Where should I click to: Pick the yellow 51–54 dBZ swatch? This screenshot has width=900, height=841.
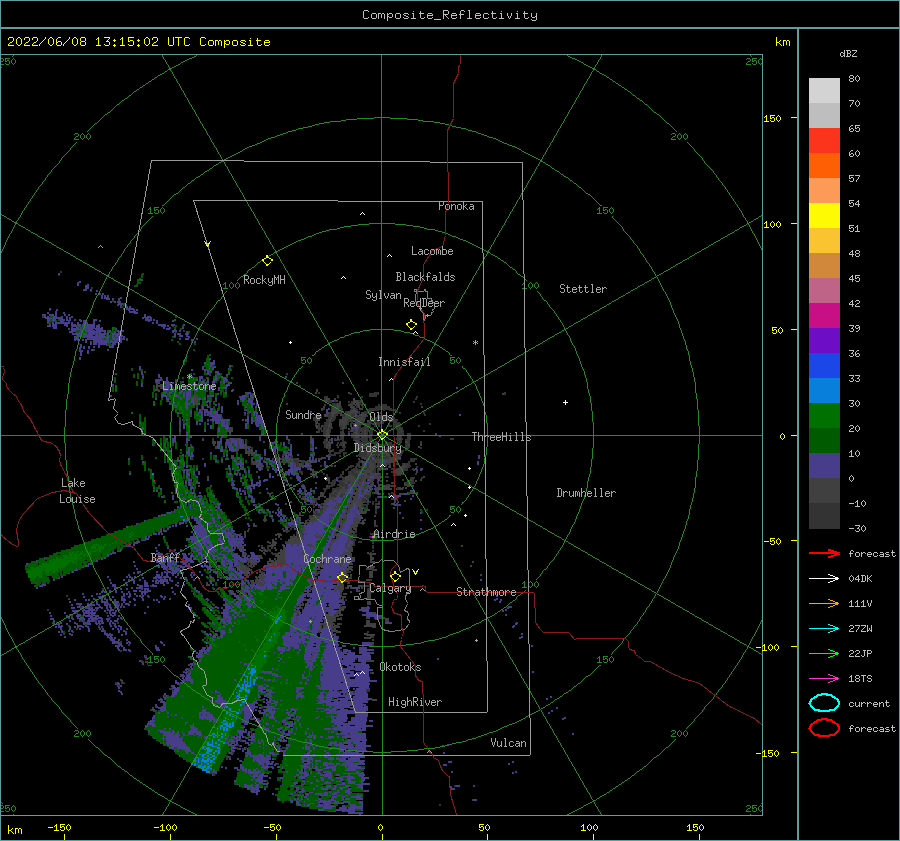(x=824, y=215)
